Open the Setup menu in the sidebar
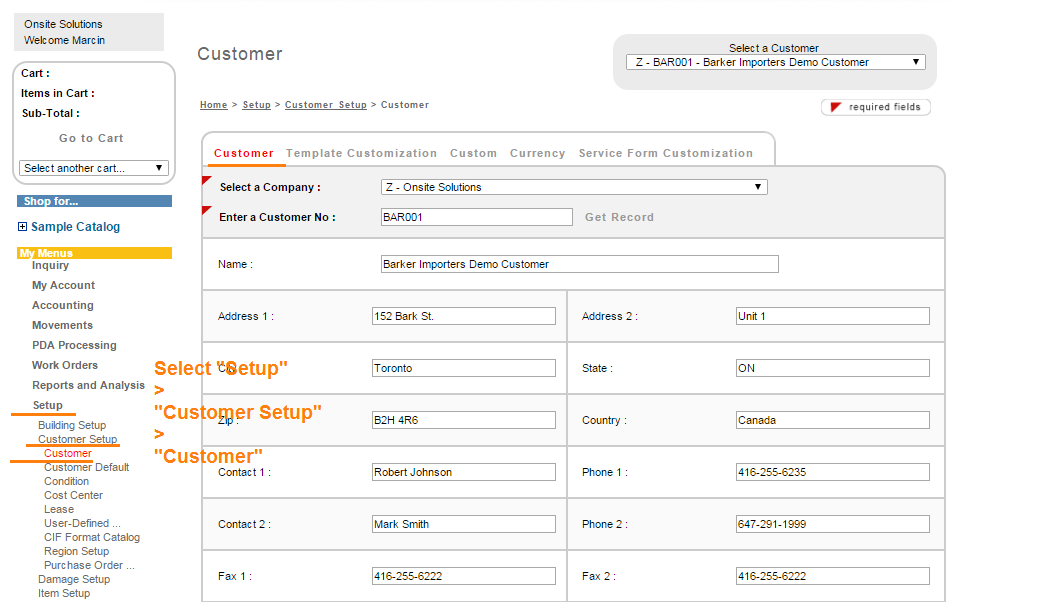This screenshot has height=602, width=1049. 47,405
